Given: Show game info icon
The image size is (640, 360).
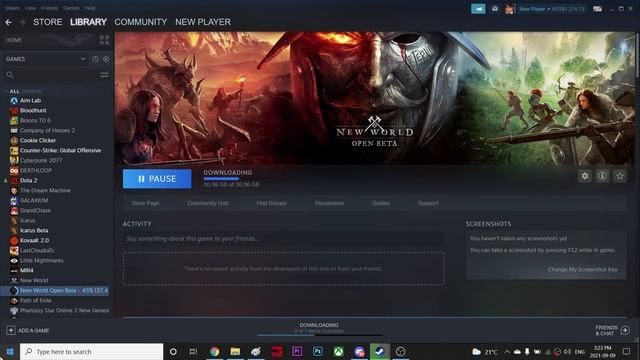Looking at the screenshot, I should coord(602,176).
